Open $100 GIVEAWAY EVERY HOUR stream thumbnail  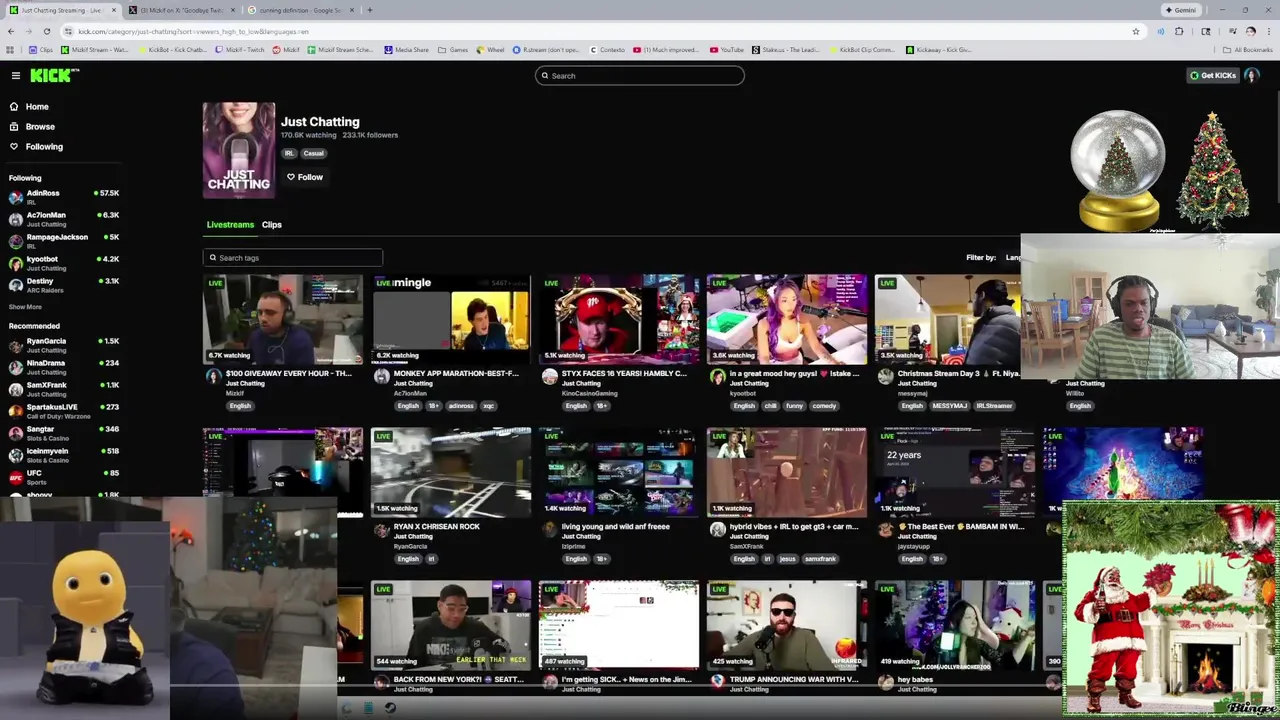coord(283,319)
